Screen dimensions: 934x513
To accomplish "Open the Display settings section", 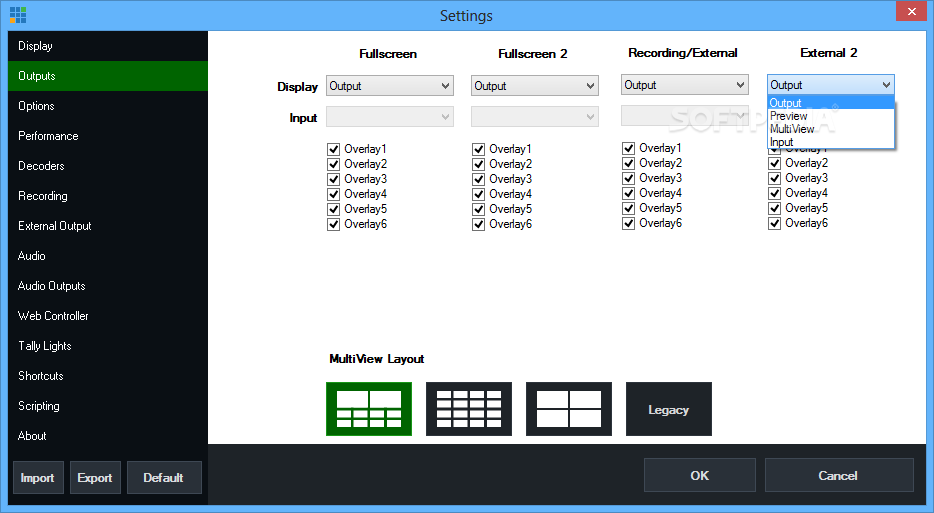I will [108, 46].
